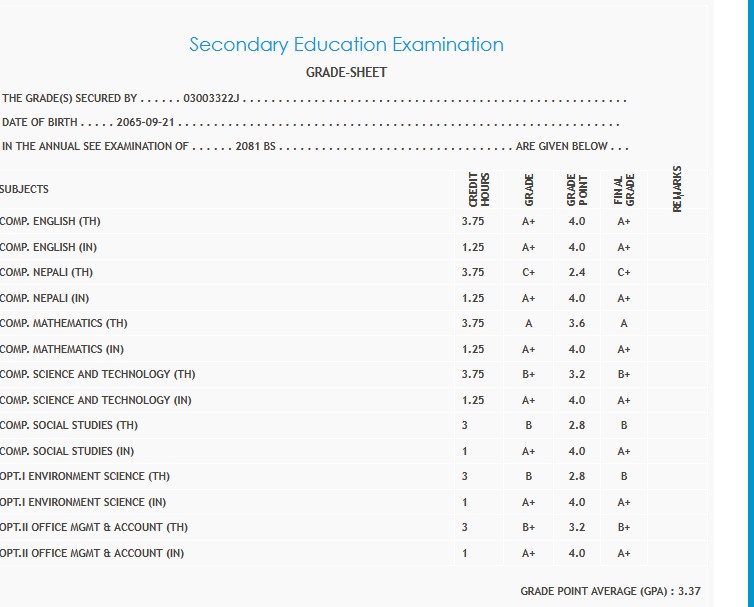Select OPT.II OFFICE MGMT & ACCOUNT (IN) label
The width and height of the screenshot is (754, 607).
pyautogui.click(x=92, y=553)
